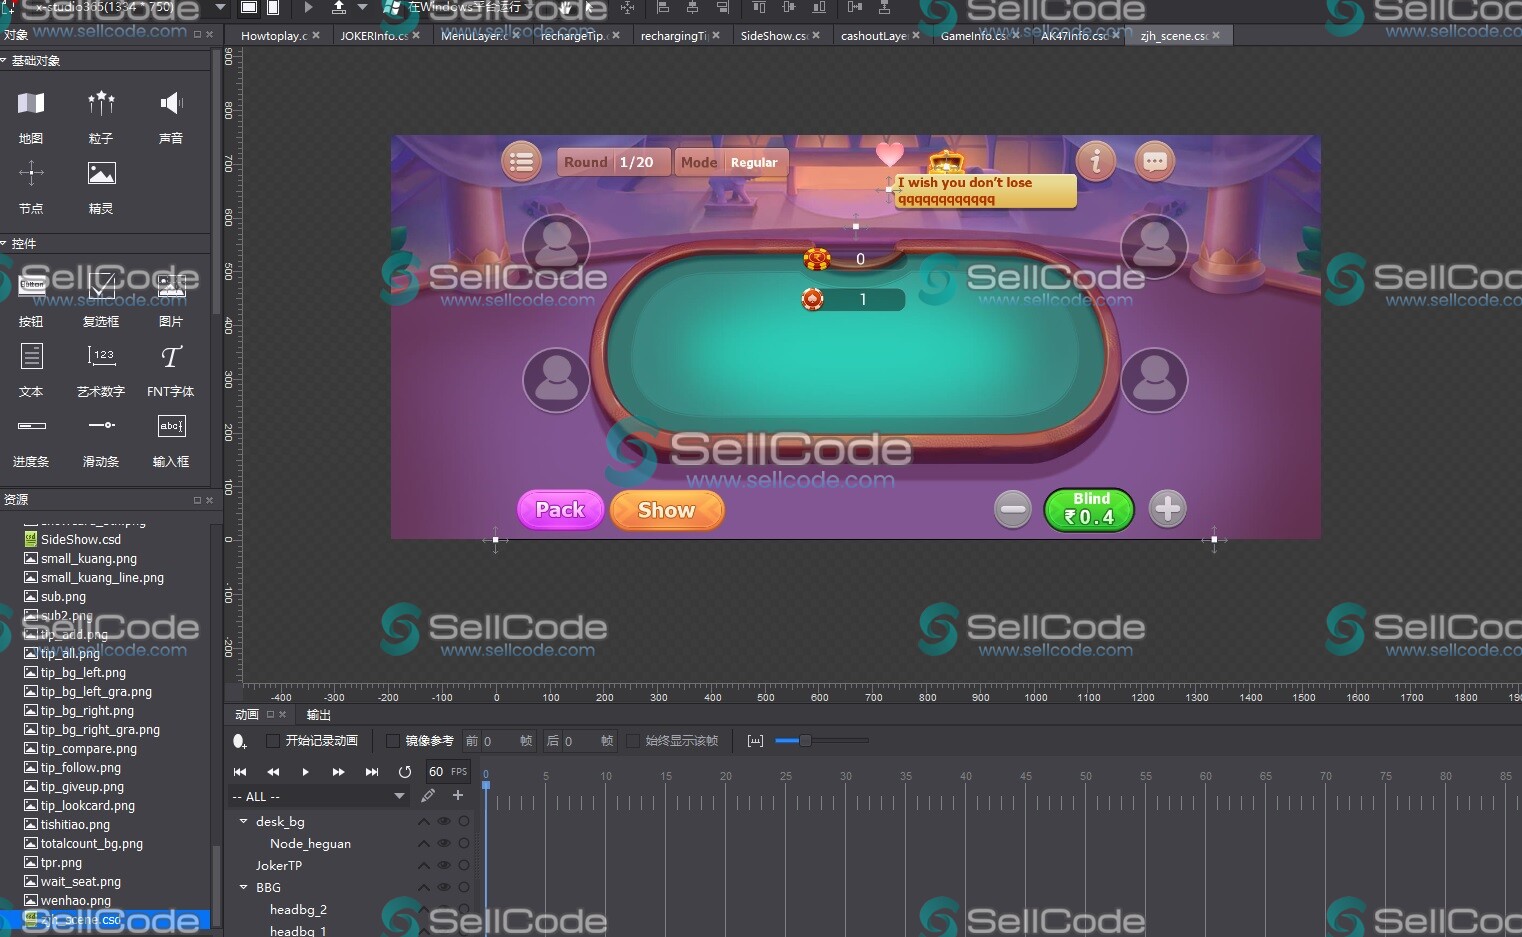Open the 输出 output tab
Viewport: 1522px width, 937px height.
318,715
